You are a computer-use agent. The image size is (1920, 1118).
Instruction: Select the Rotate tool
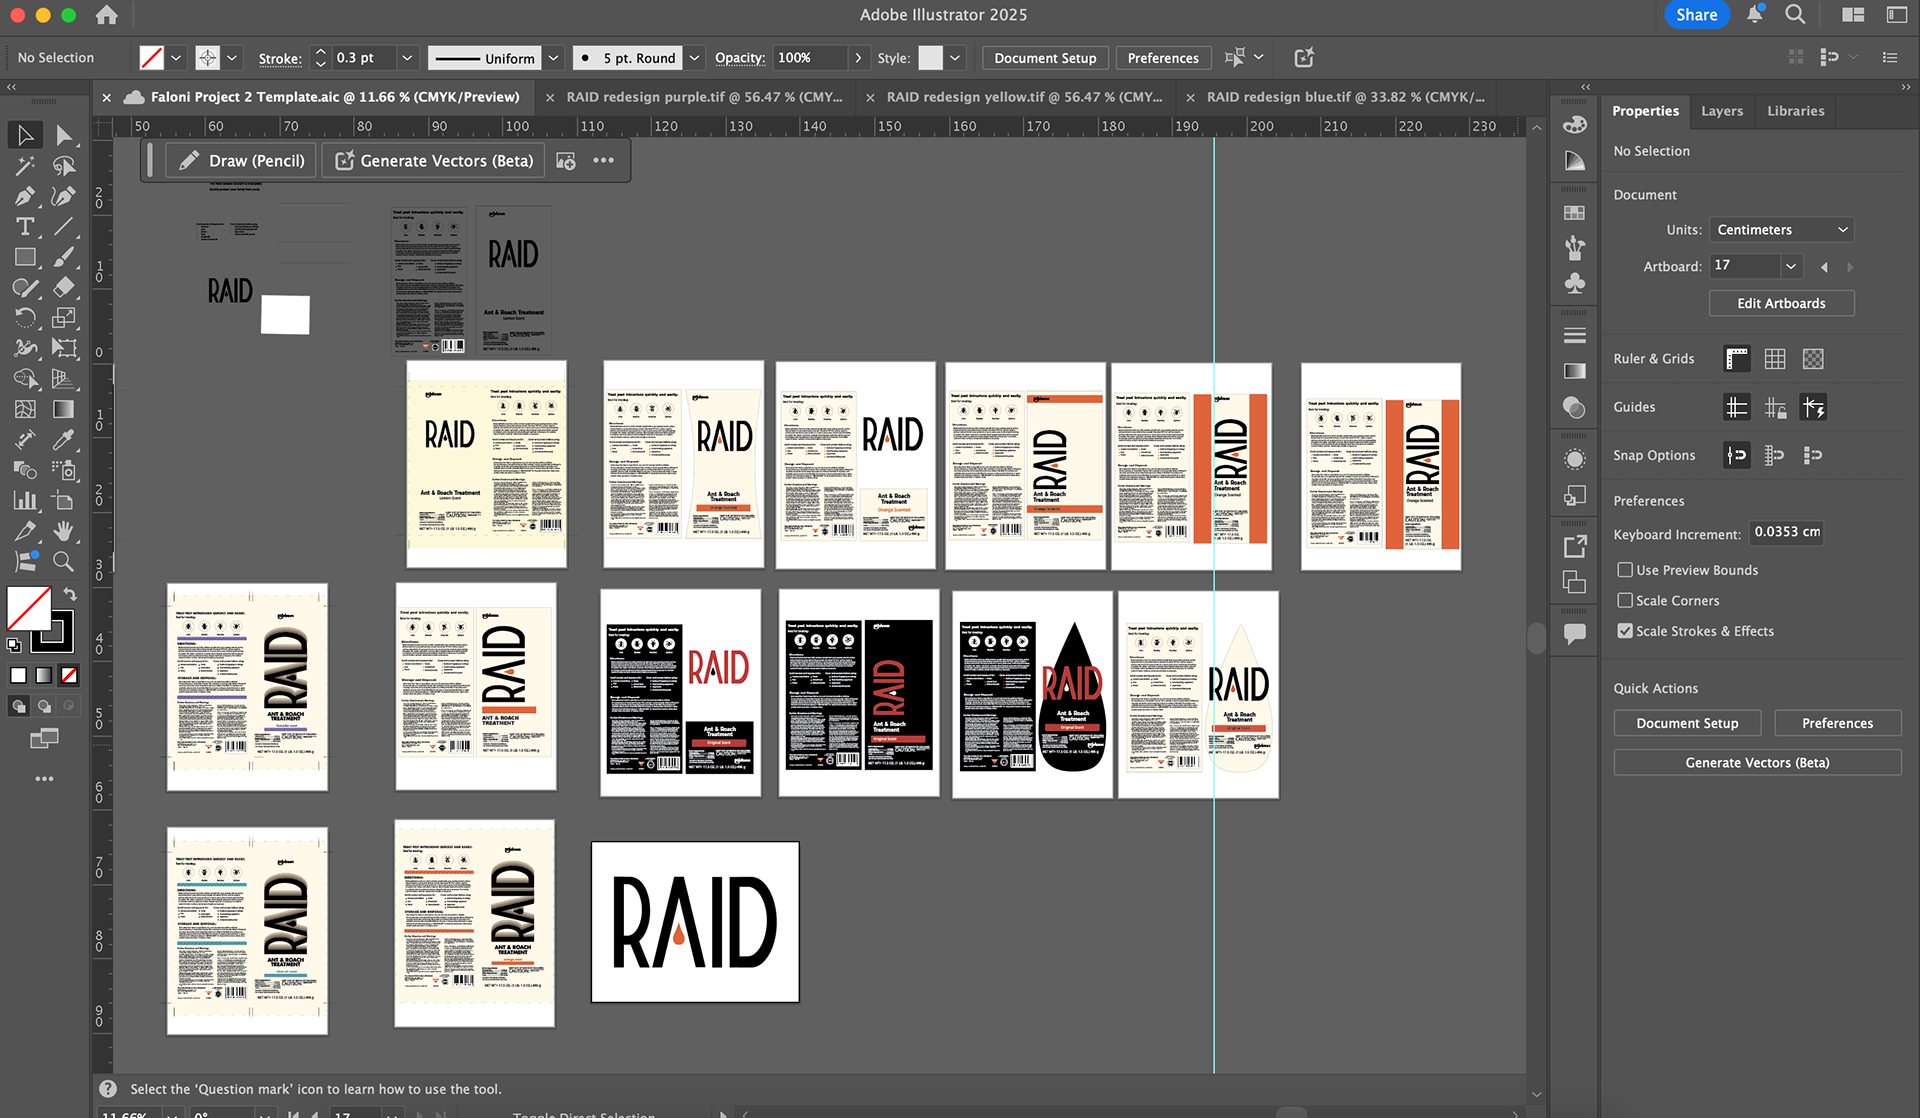pos(26,318)
